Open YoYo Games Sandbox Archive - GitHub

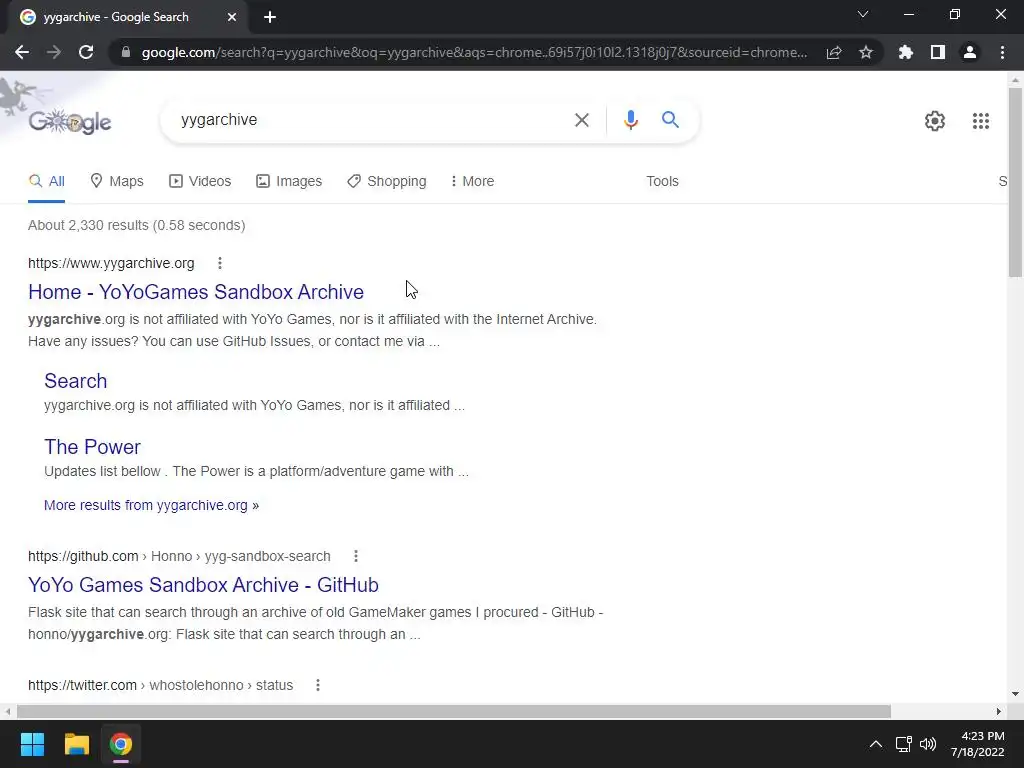pos(203,585)
